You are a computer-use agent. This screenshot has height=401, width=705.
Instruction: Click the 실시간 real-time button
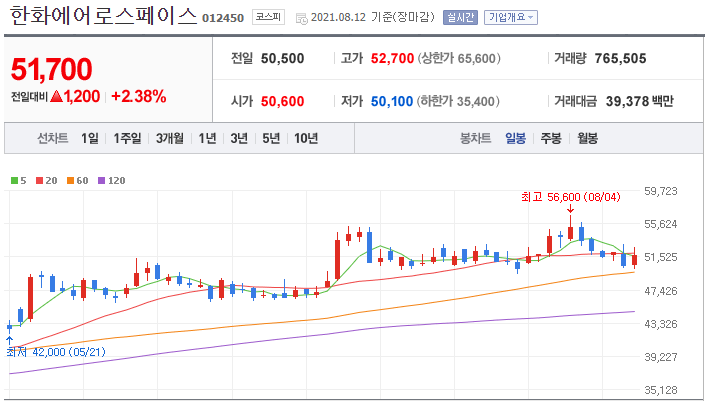460,18
